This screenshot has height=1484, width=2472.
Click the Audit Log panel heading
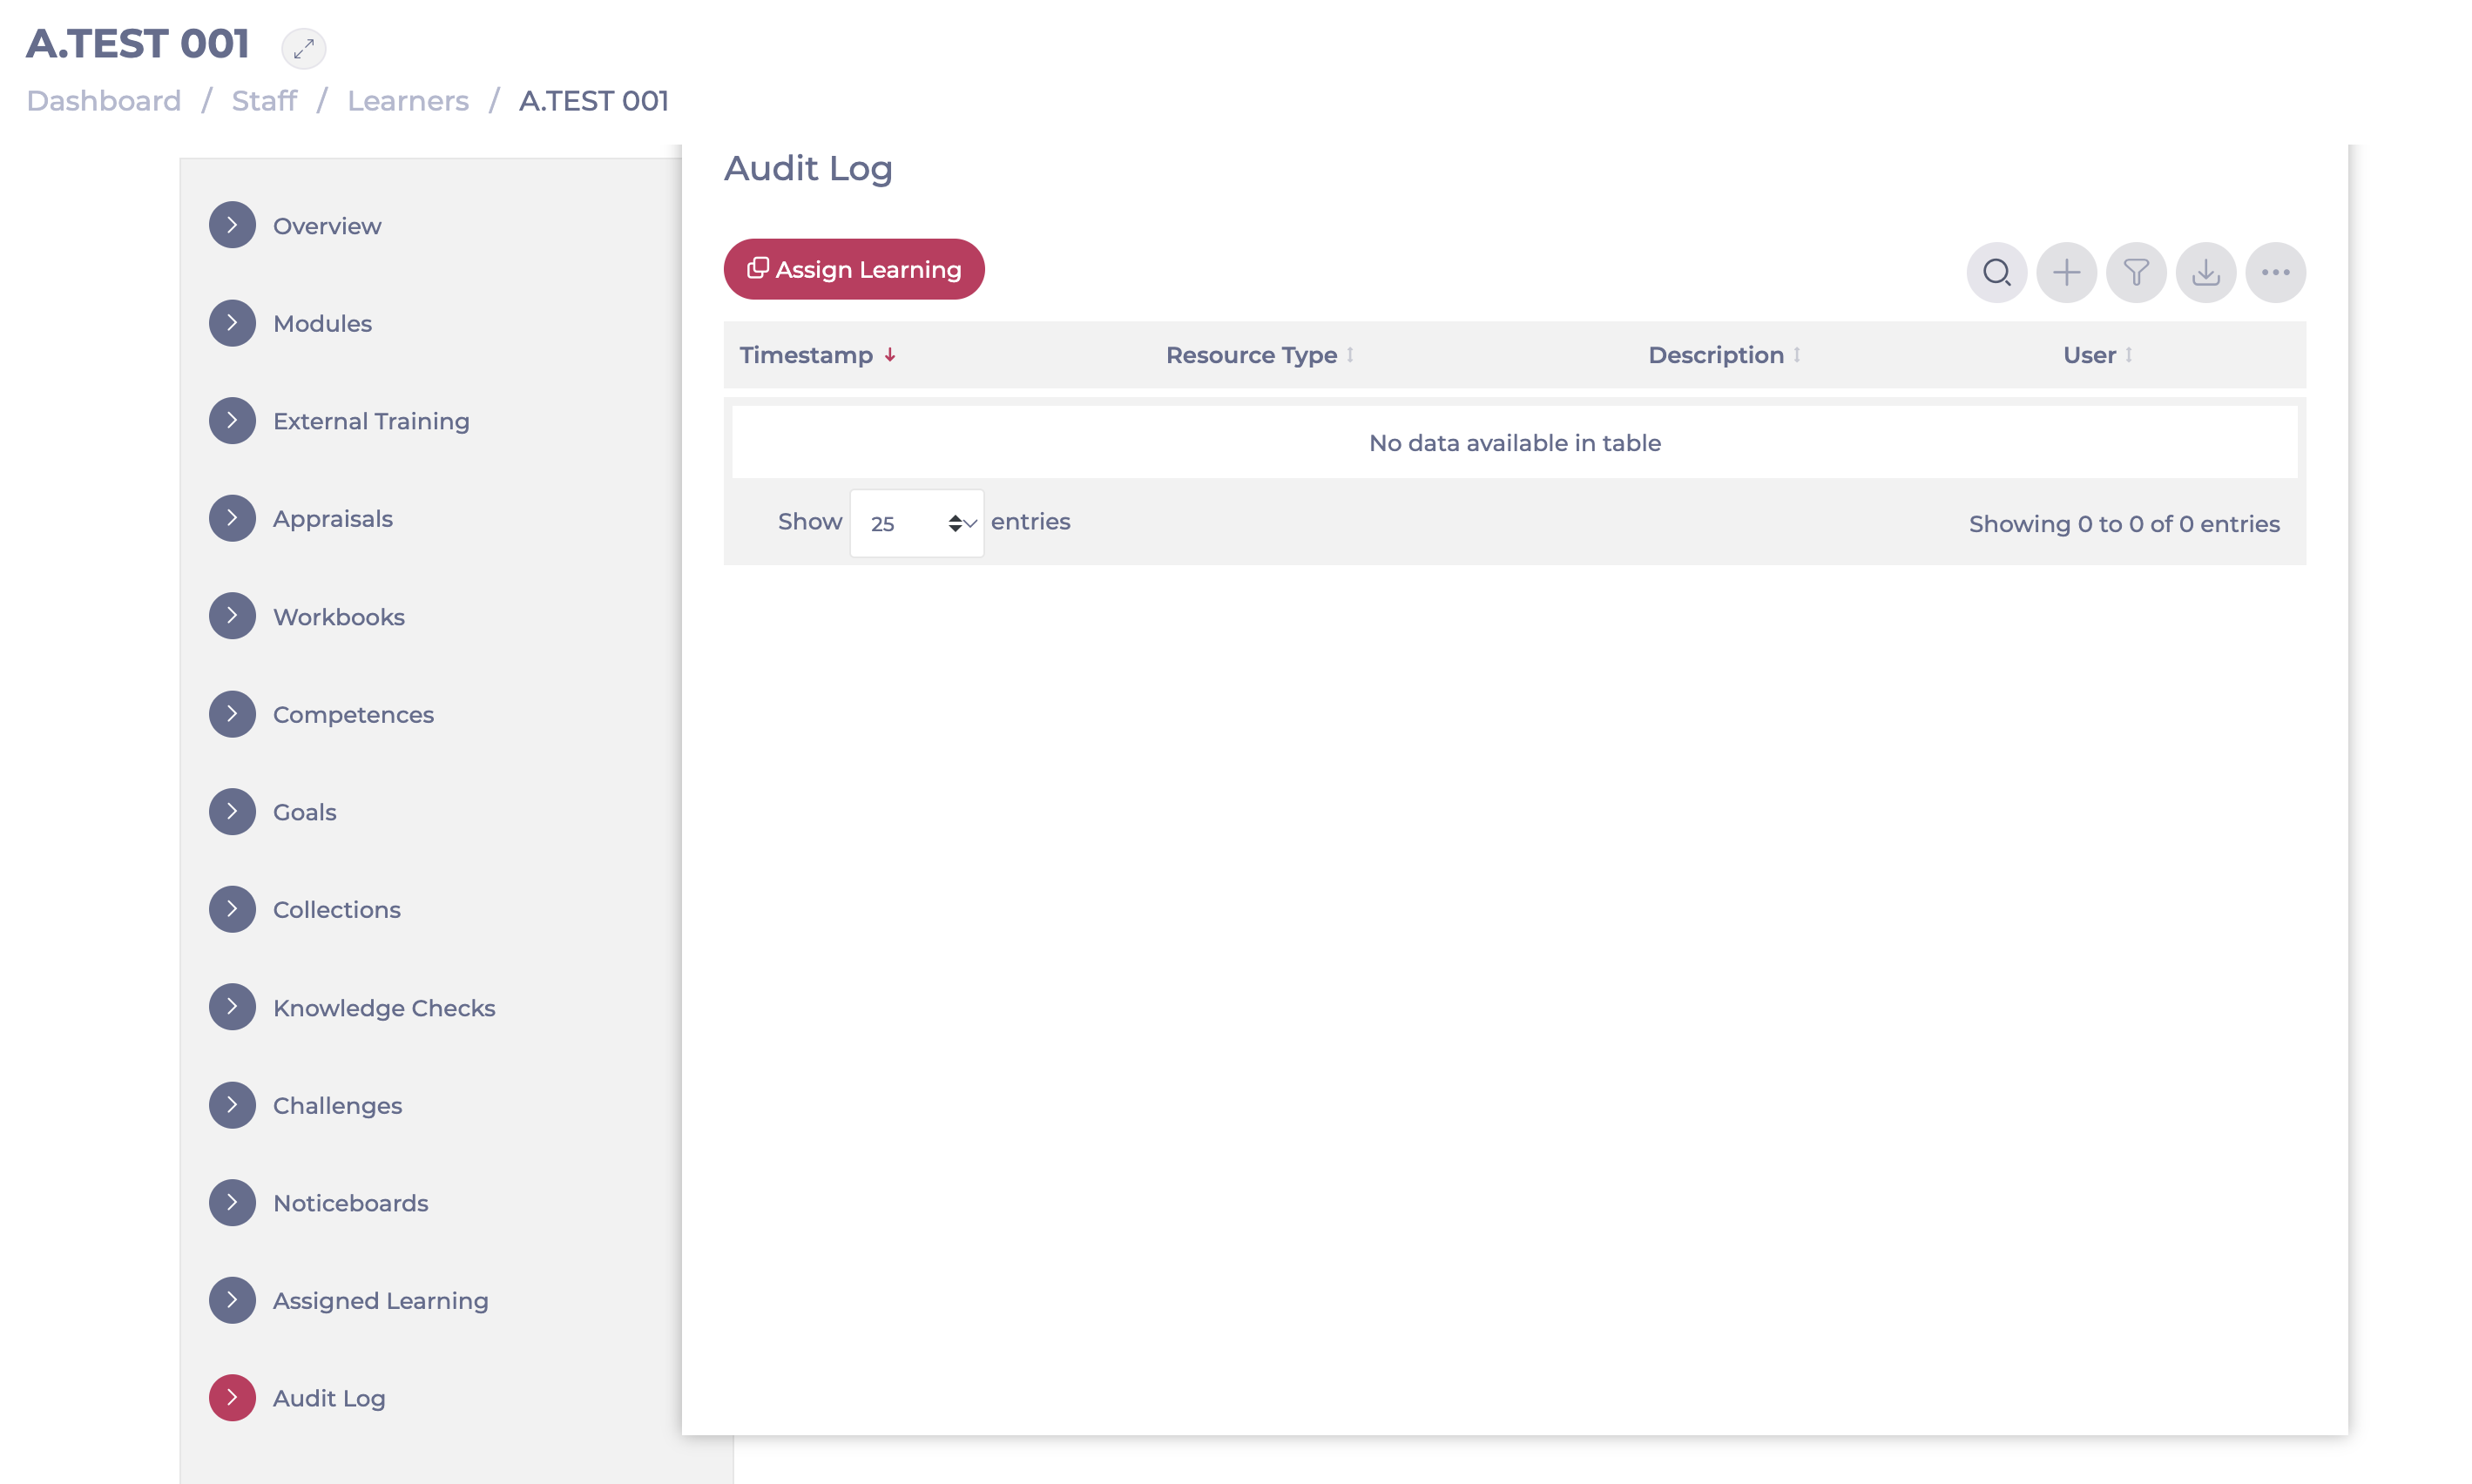tap(808, 168)
